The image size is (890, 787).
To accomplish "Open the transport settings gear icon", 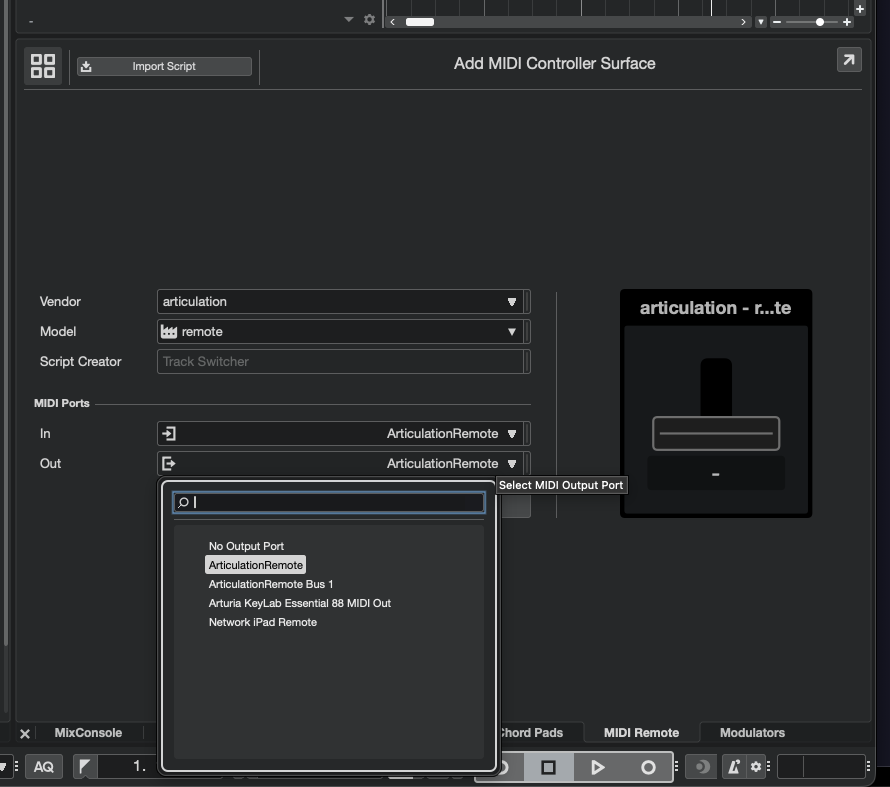I will [757, 766].
